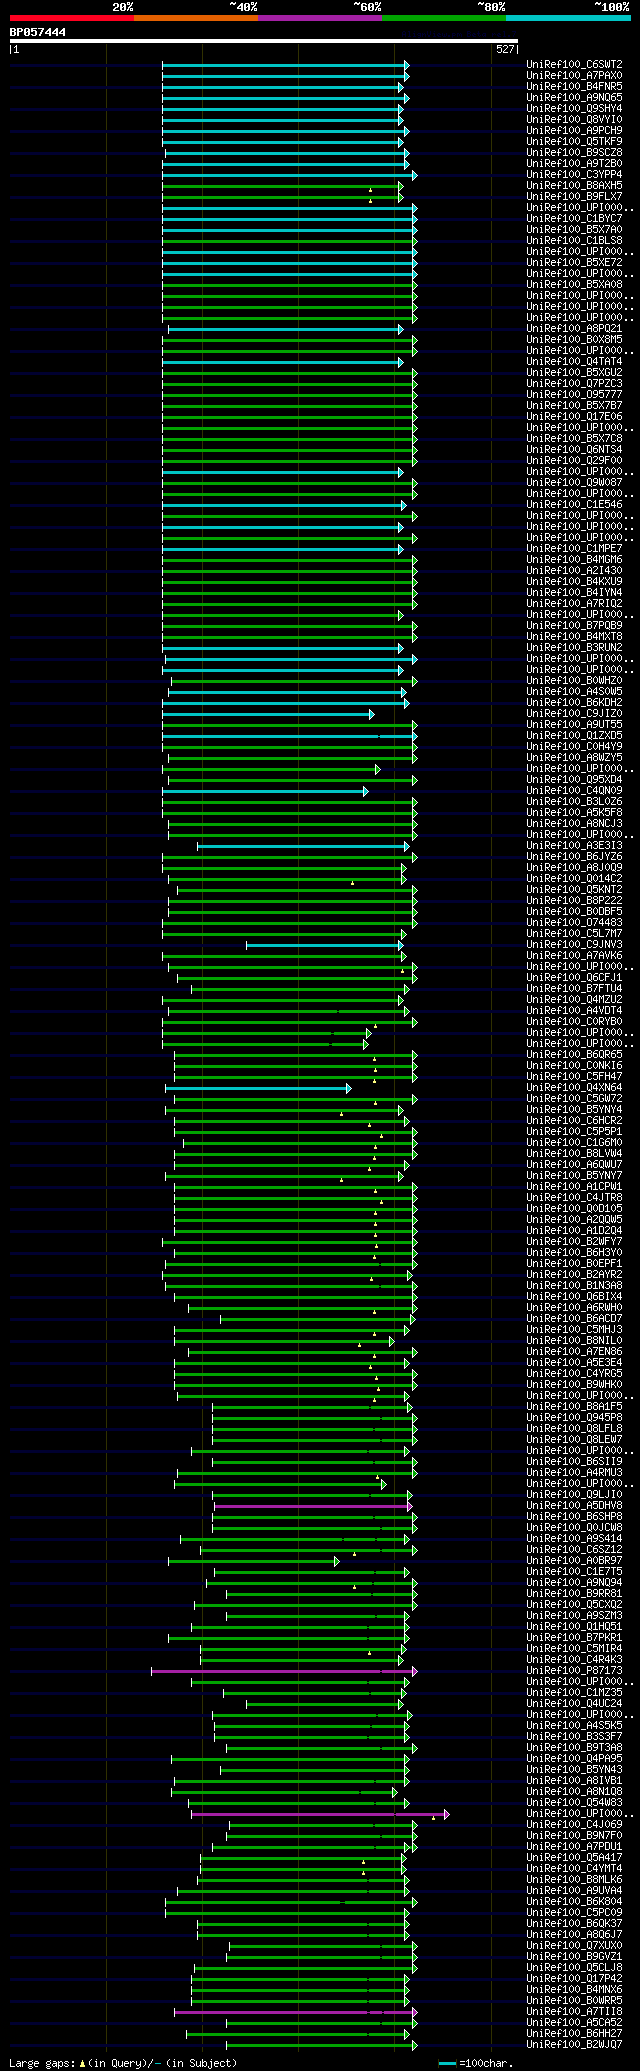Select the UniRef100_B6ACD7 entry
The image size is (640, 2071).
(574, 1319)
